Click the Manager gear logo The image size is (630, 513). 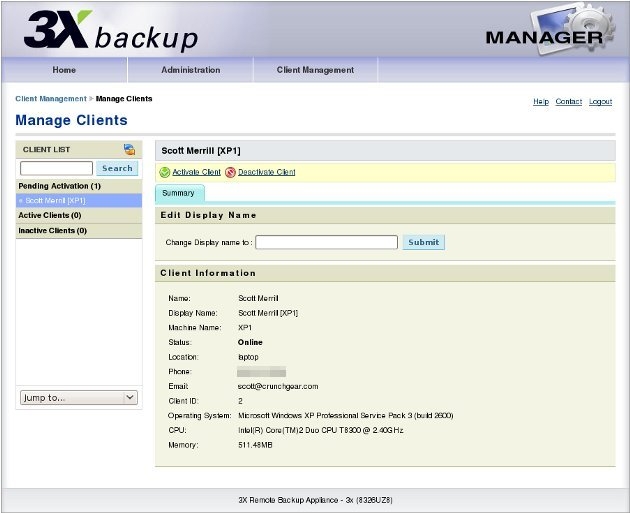tap(550, 30)
